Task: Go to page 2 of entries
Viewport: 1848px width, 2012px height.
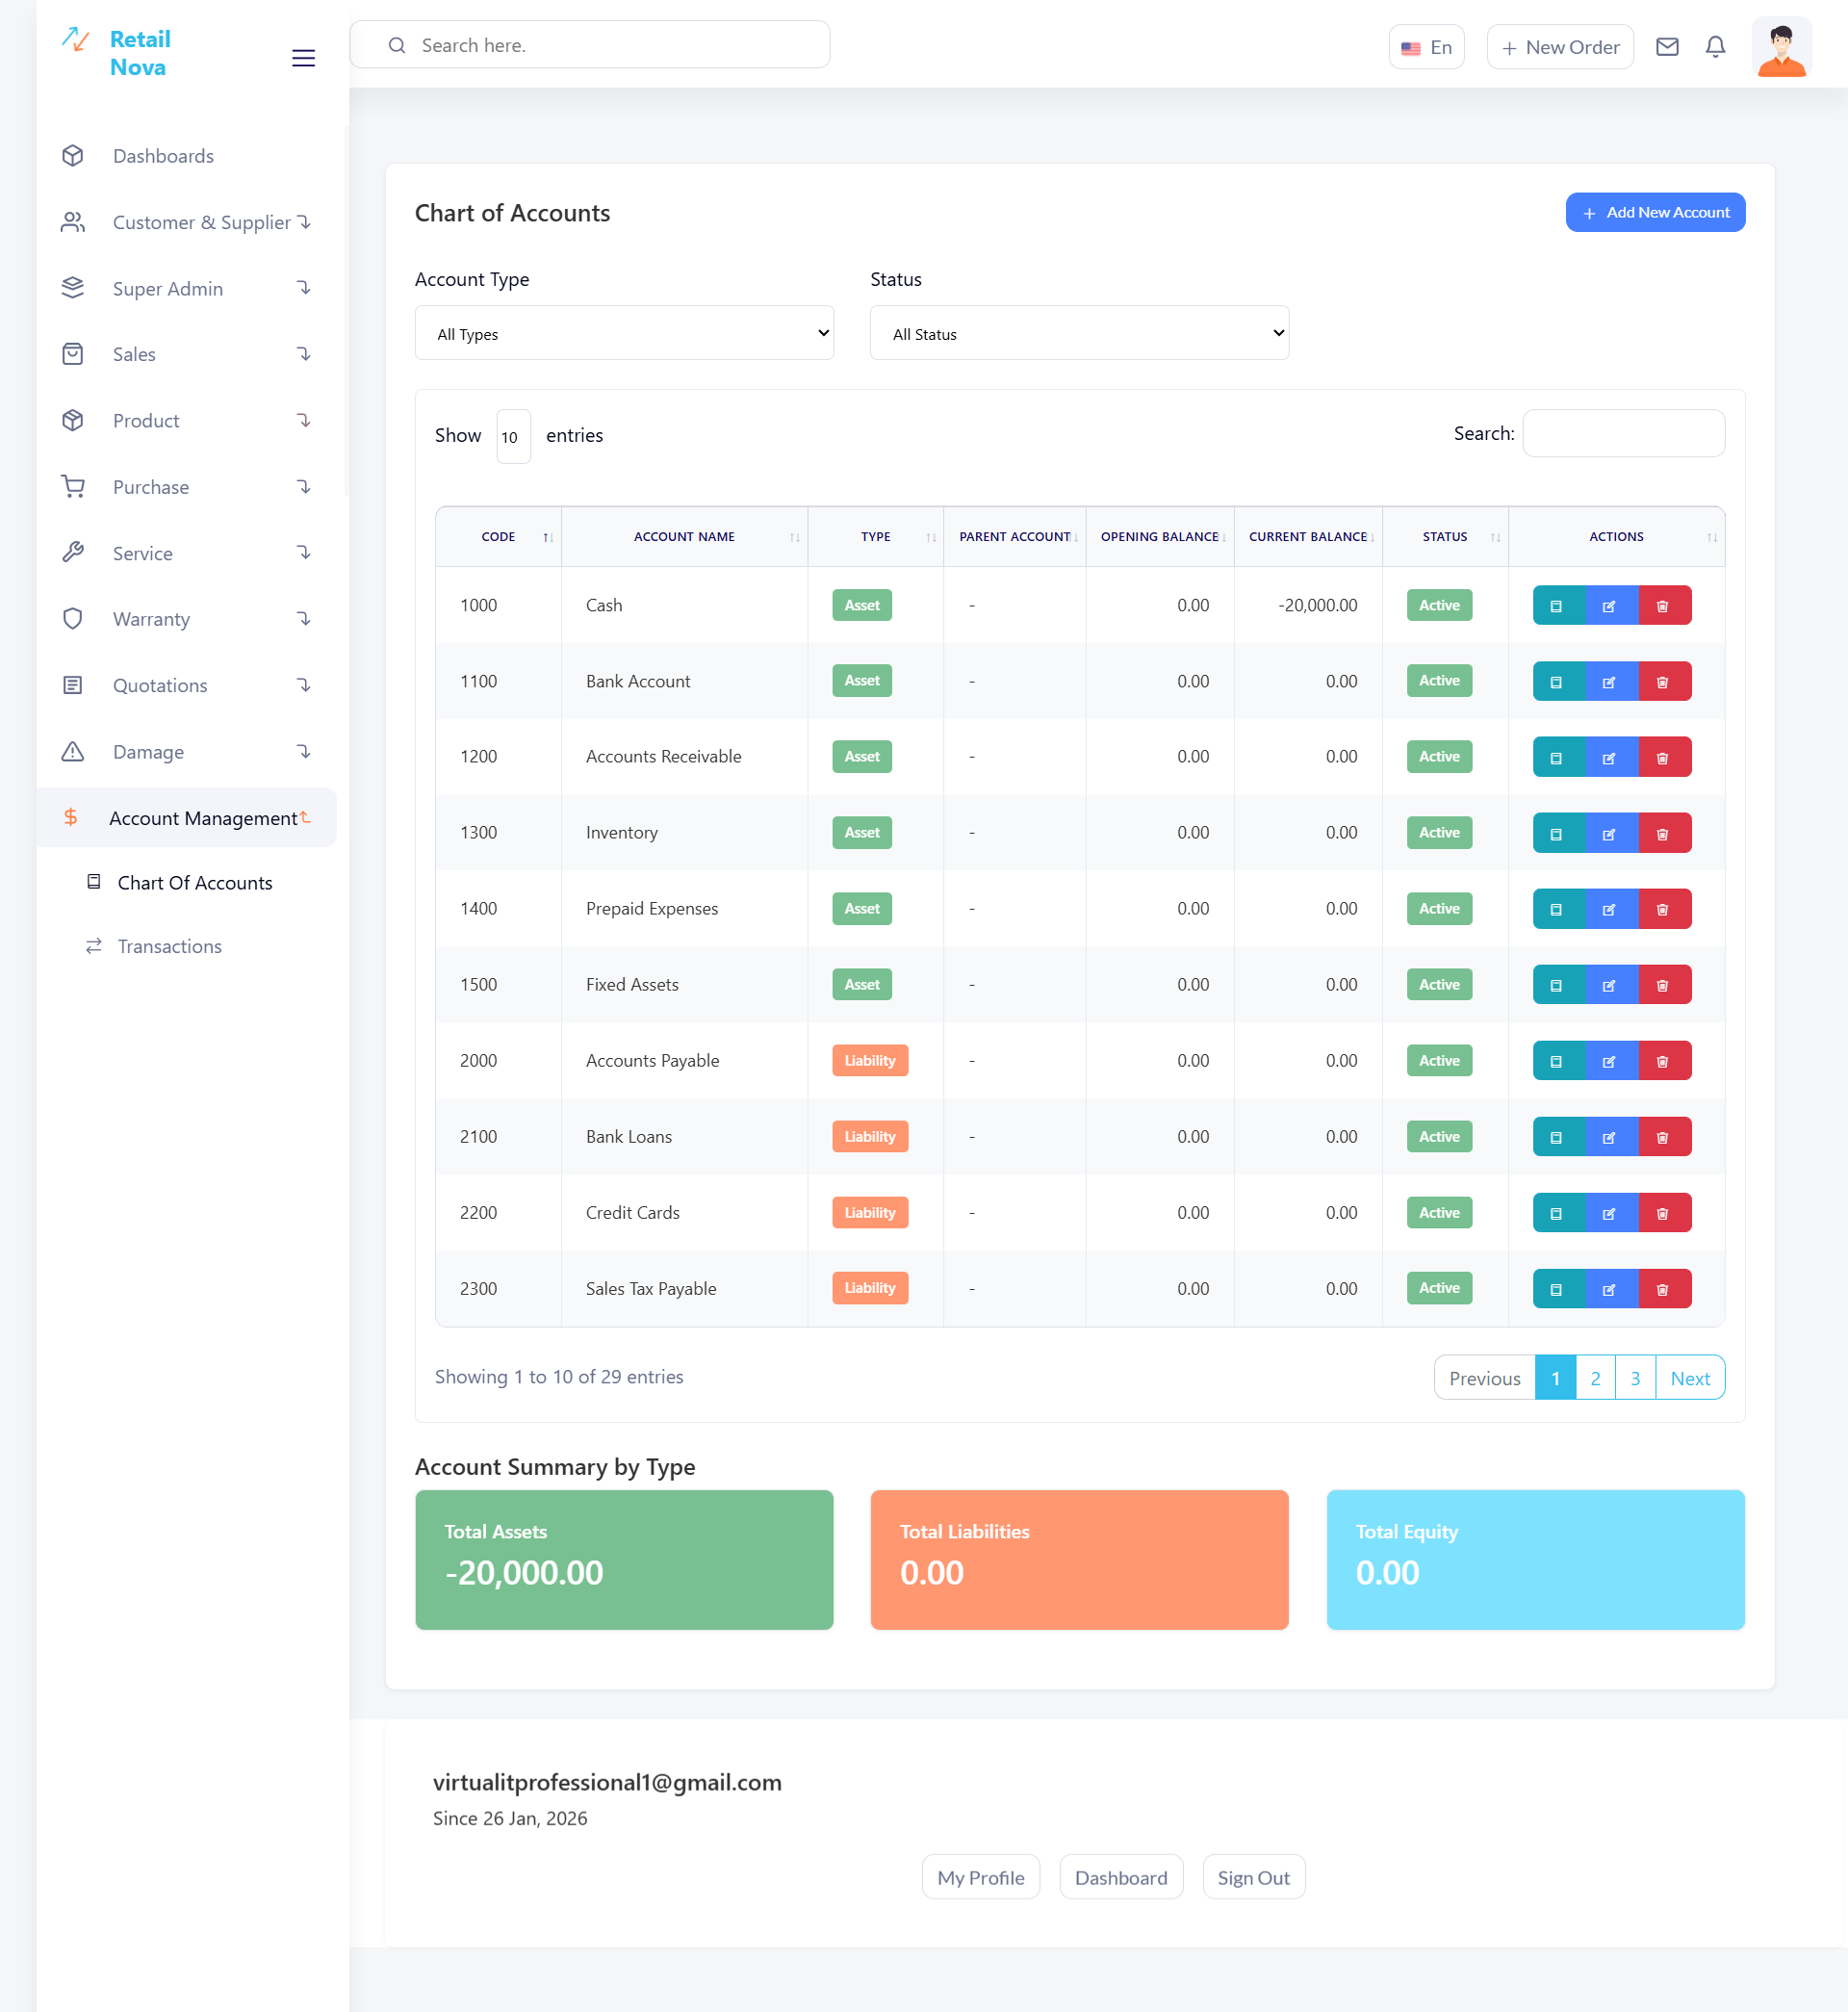Action: click(1594, 1378)
